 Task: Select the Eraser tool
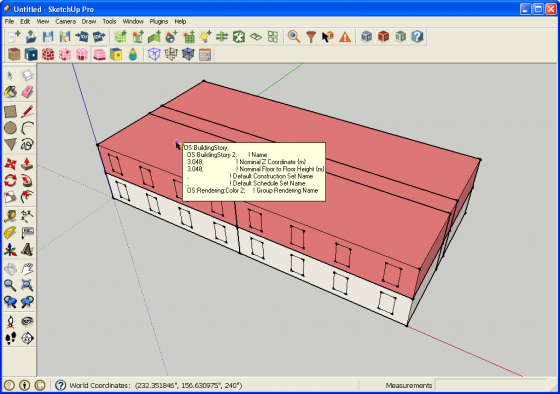pos(27,92)
